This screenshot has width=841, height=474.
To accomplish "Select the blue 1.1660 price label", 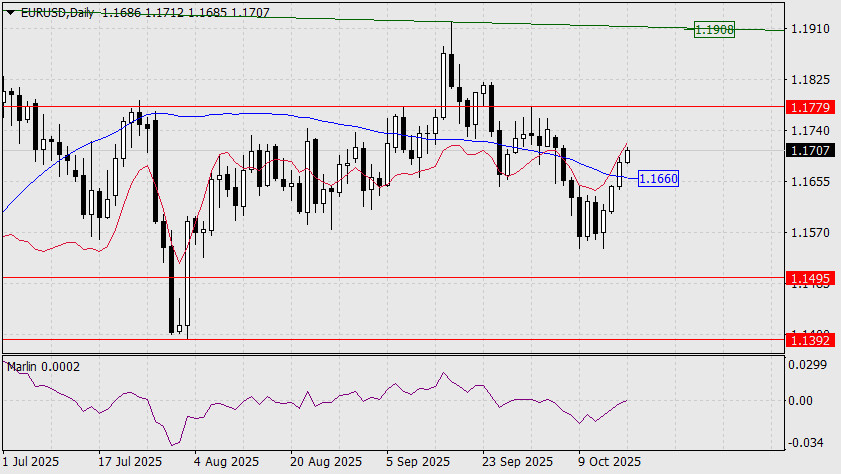I will click(x=658, y=179).
